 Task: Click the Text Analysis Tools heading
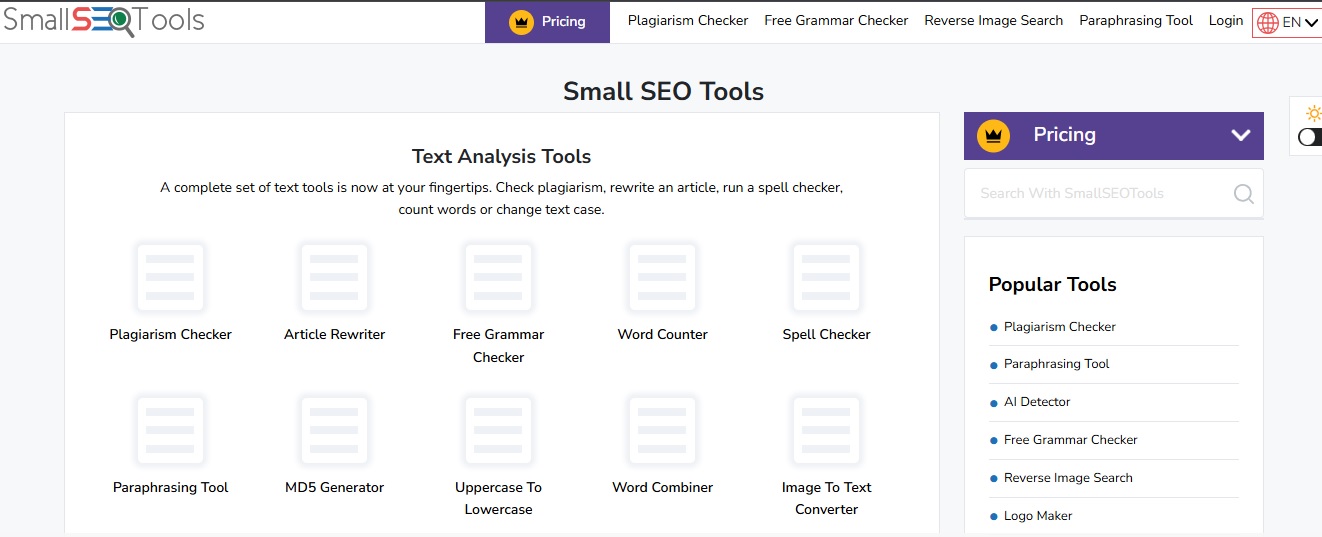pos(501,156)
